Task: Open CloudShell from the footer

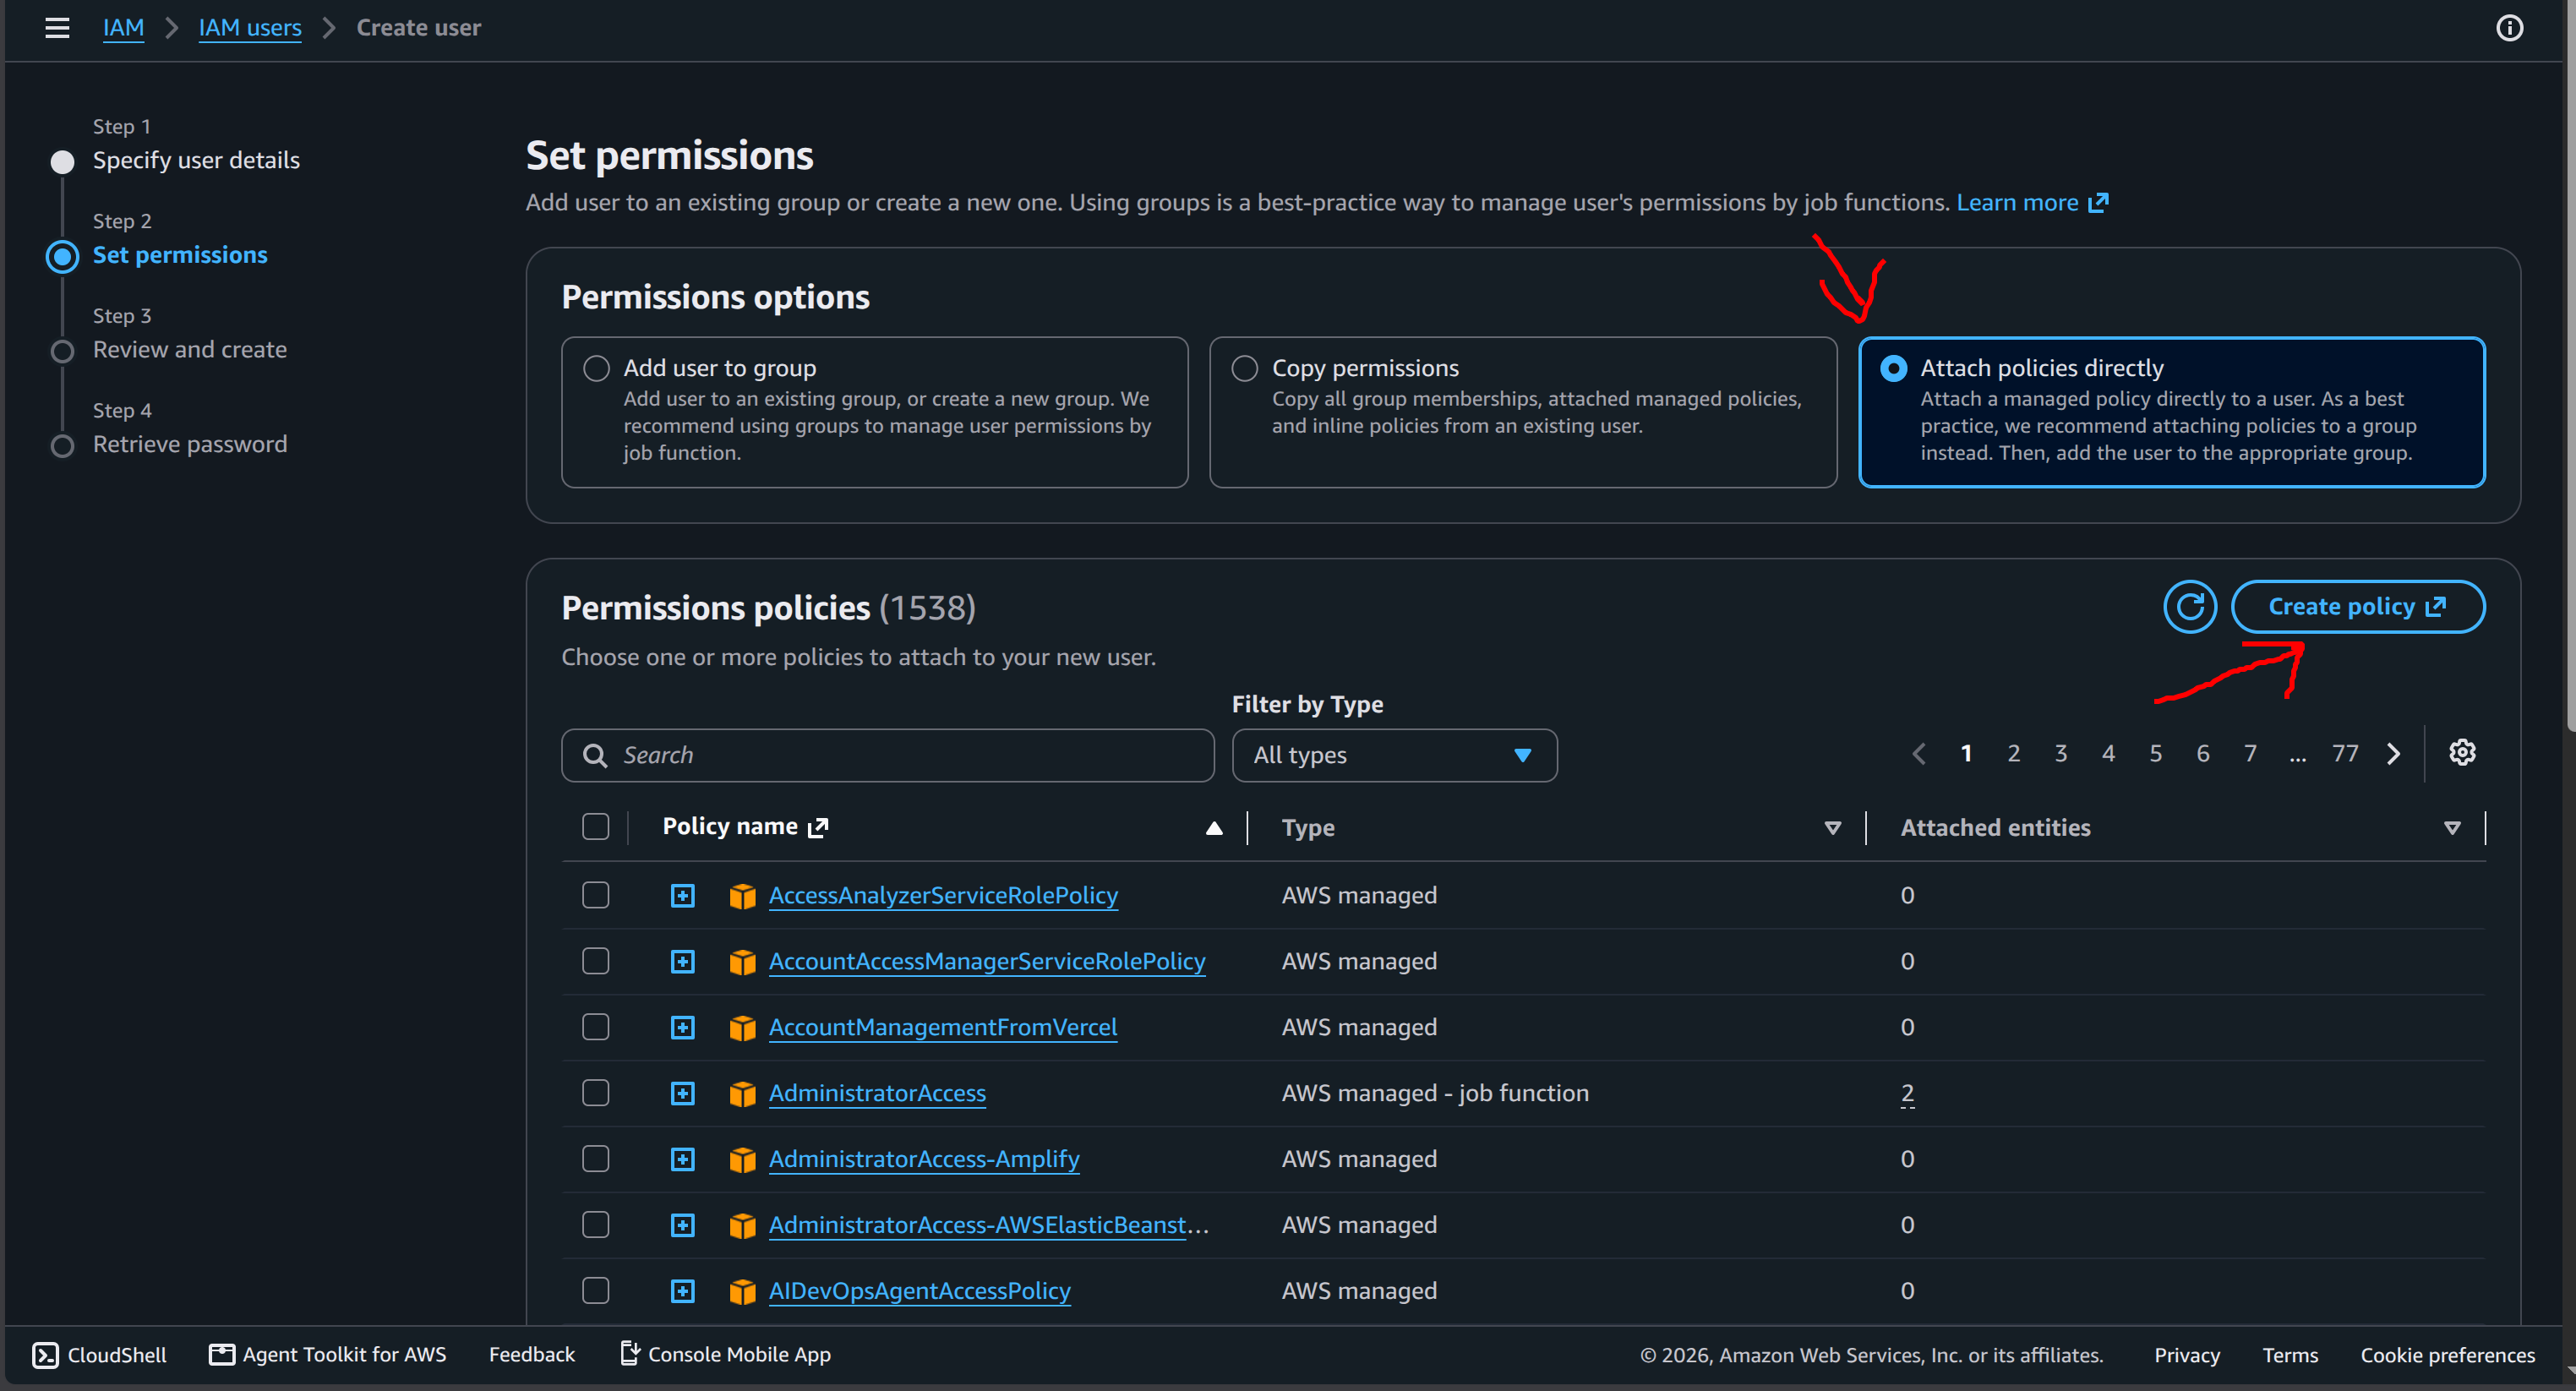Action: click(100, 1354)
